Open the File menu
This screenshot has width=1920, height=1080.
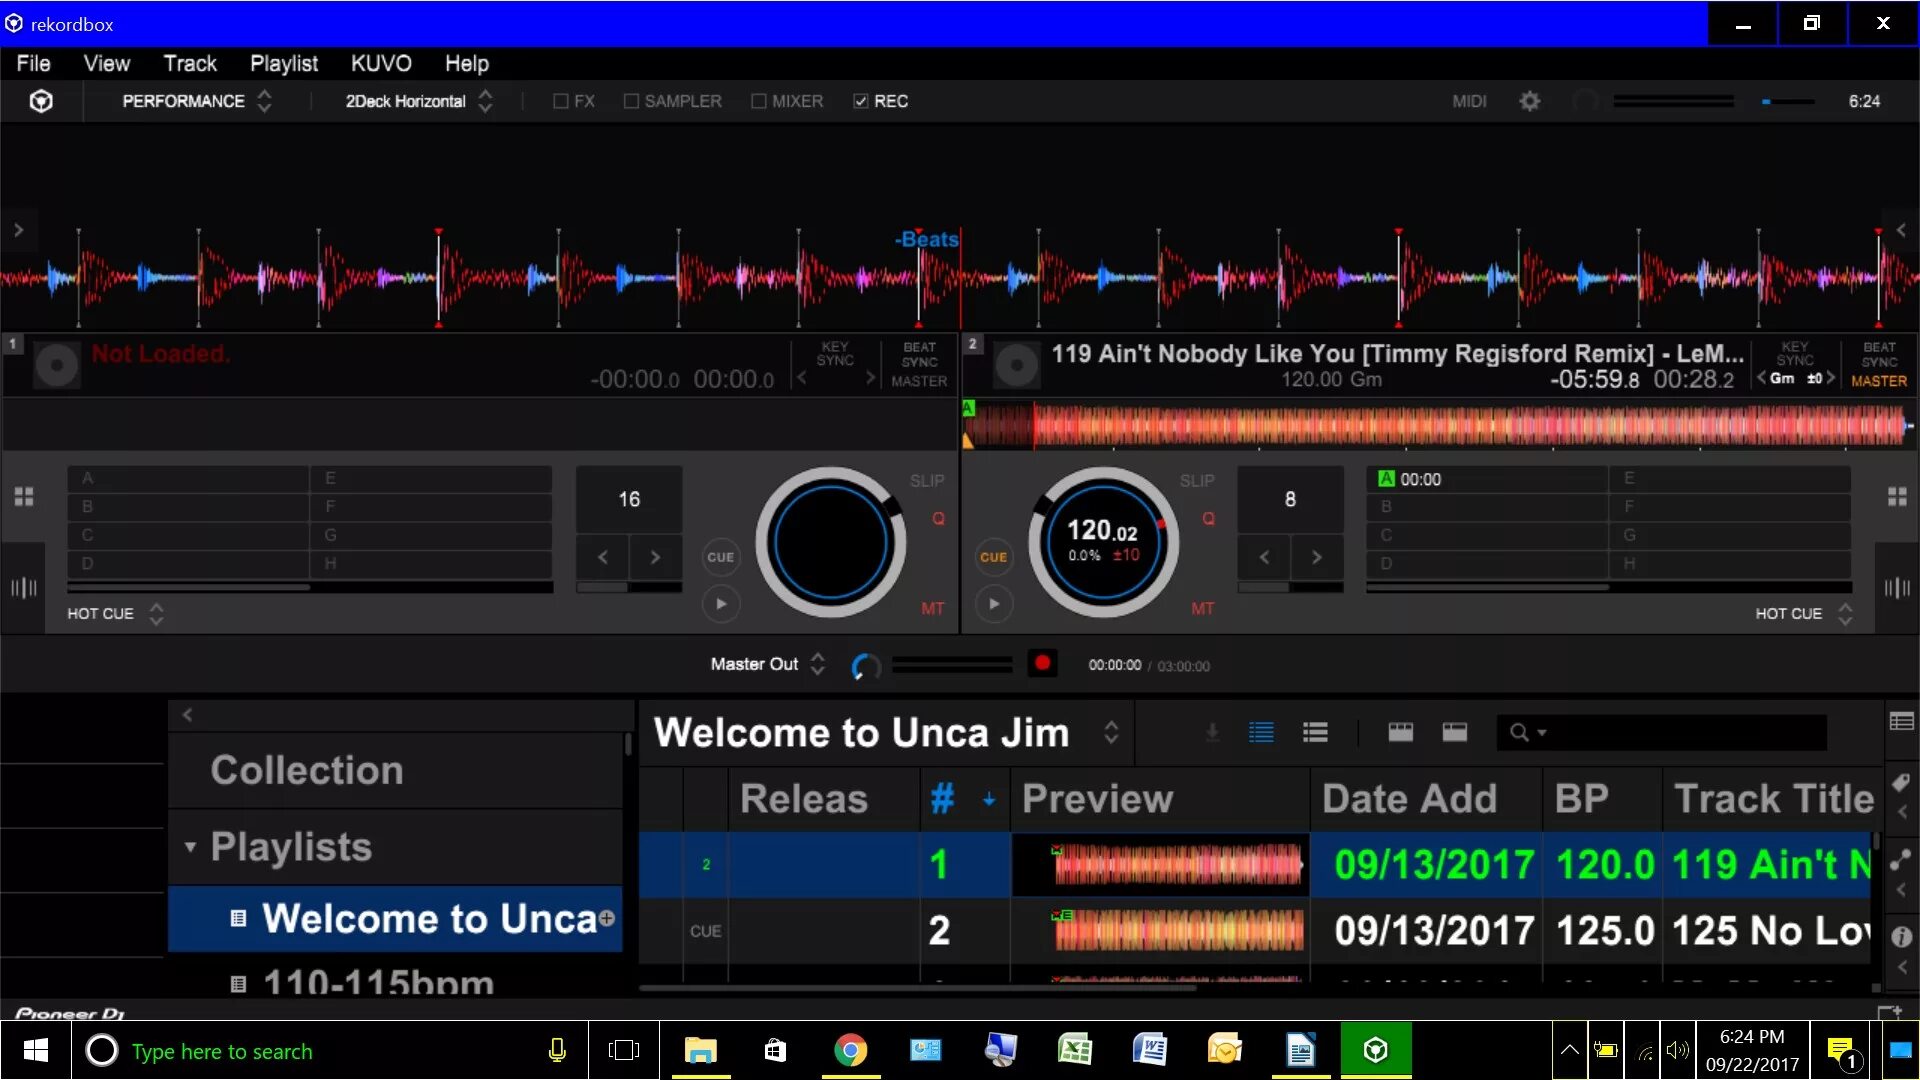(33, 63)
